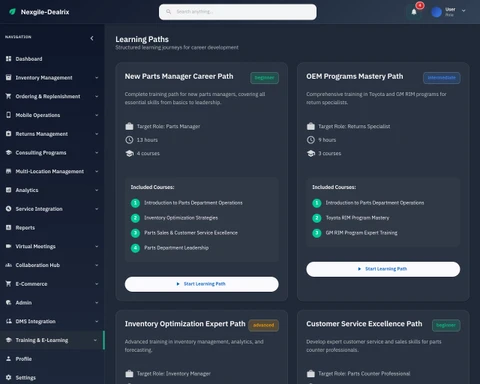This screenshot has height=384, width=480.
Task: Focus the Search anything input field
Action: tap(238, 12)
